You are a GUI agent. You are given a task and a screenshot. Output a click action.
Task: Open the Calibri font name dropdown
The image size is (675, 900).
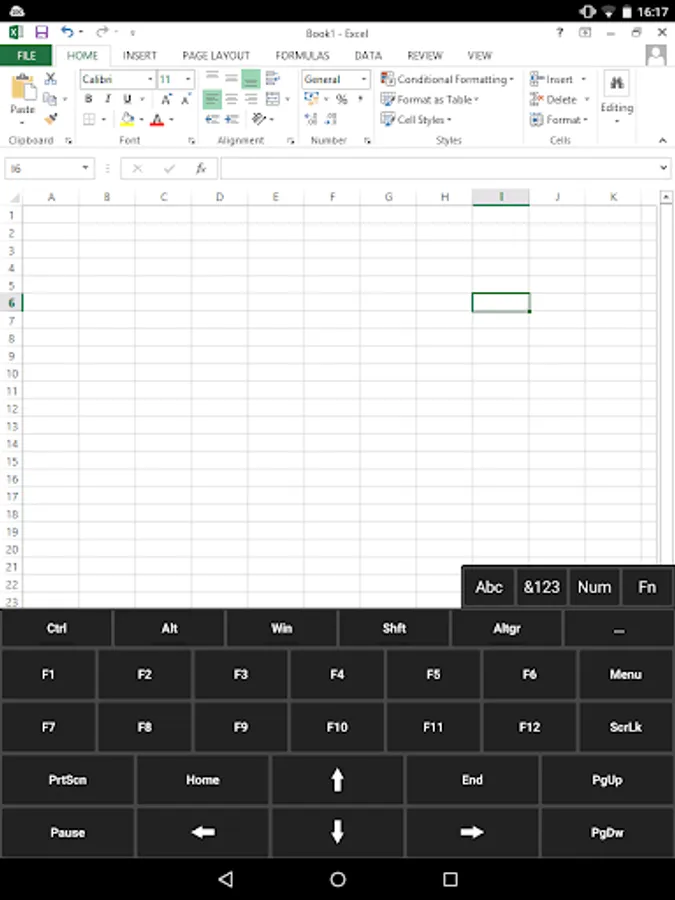point(150,79)
